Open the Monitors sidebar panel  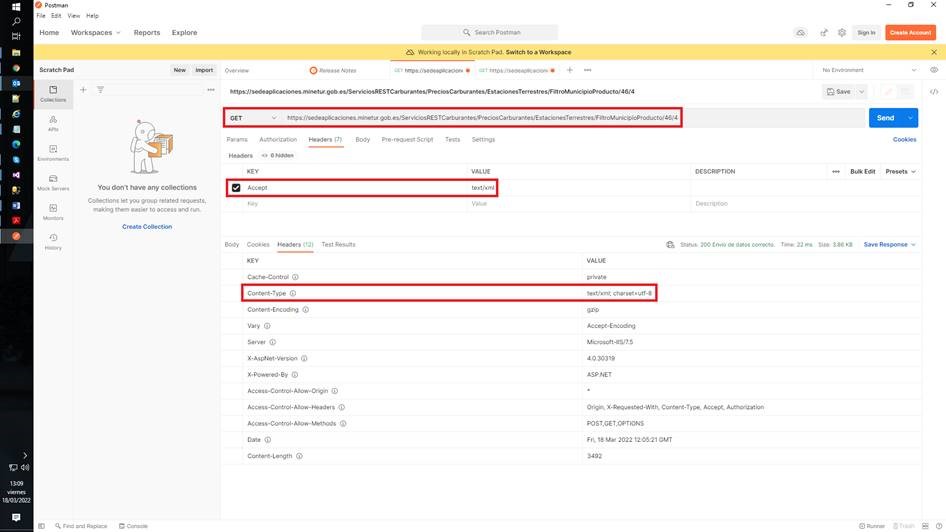53,212
